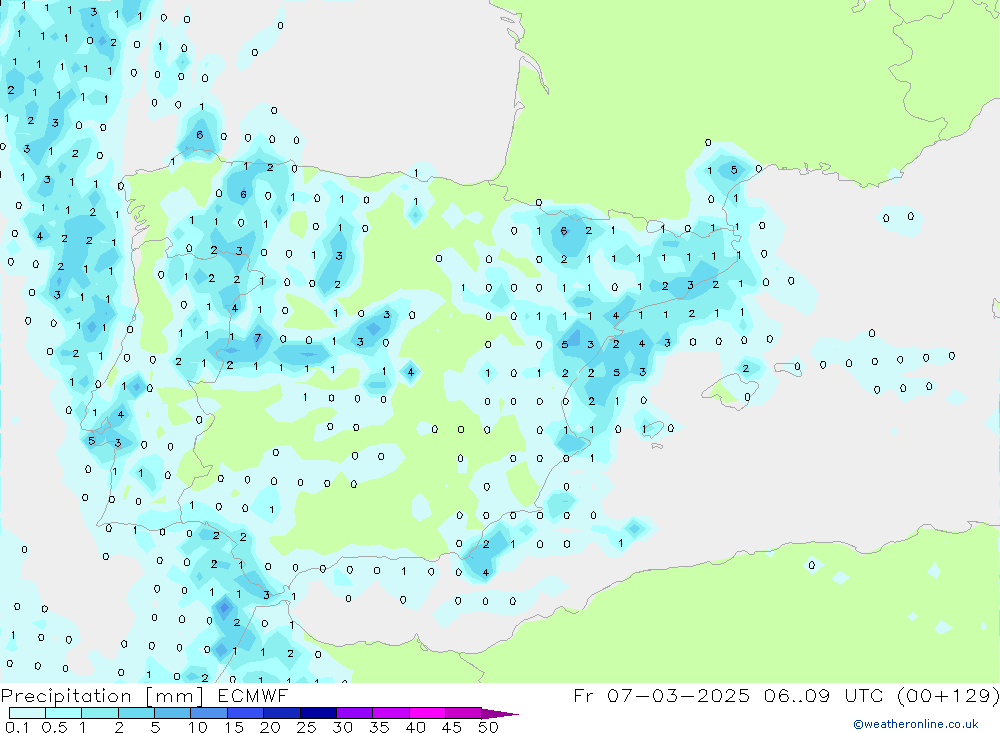Image resolution: width=1000 pixels, height=733 pixels.
Task: Click the 40 to 45 mm magenta swatch
Action: point(427,713)
